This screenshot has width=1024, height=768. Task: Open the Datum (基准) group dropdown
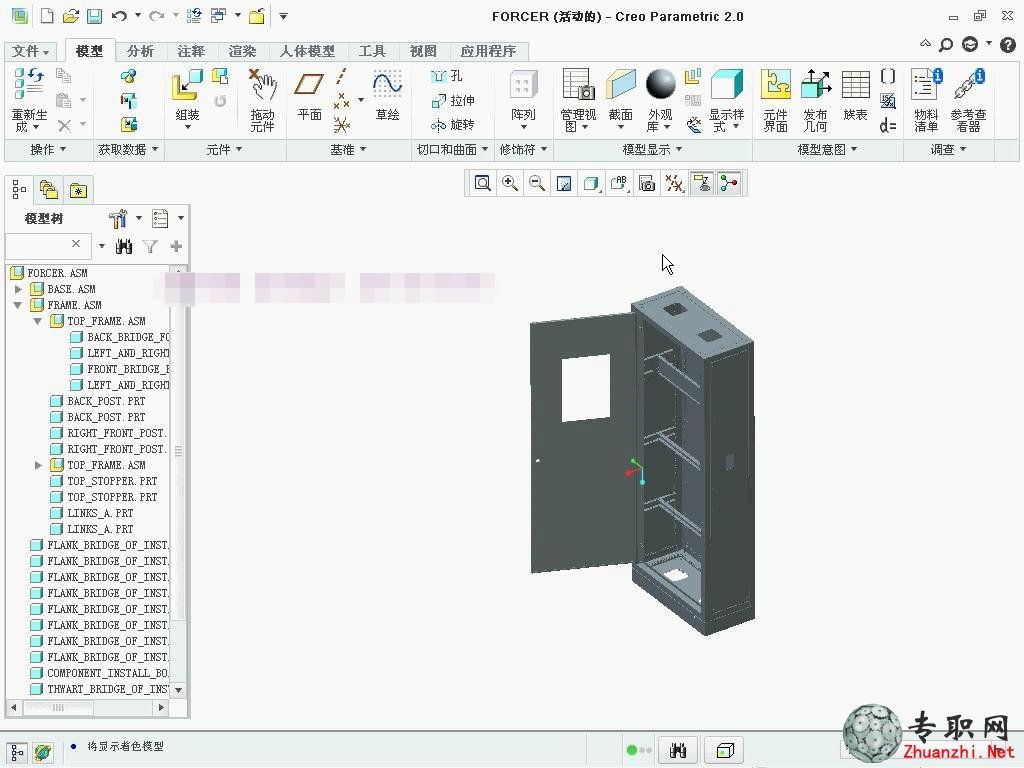[x=348, y=150]
